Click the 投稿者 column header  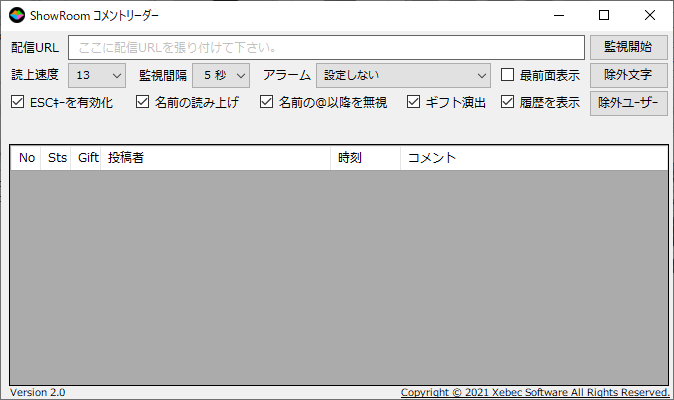pyautogui.click(x=216, y=158)
